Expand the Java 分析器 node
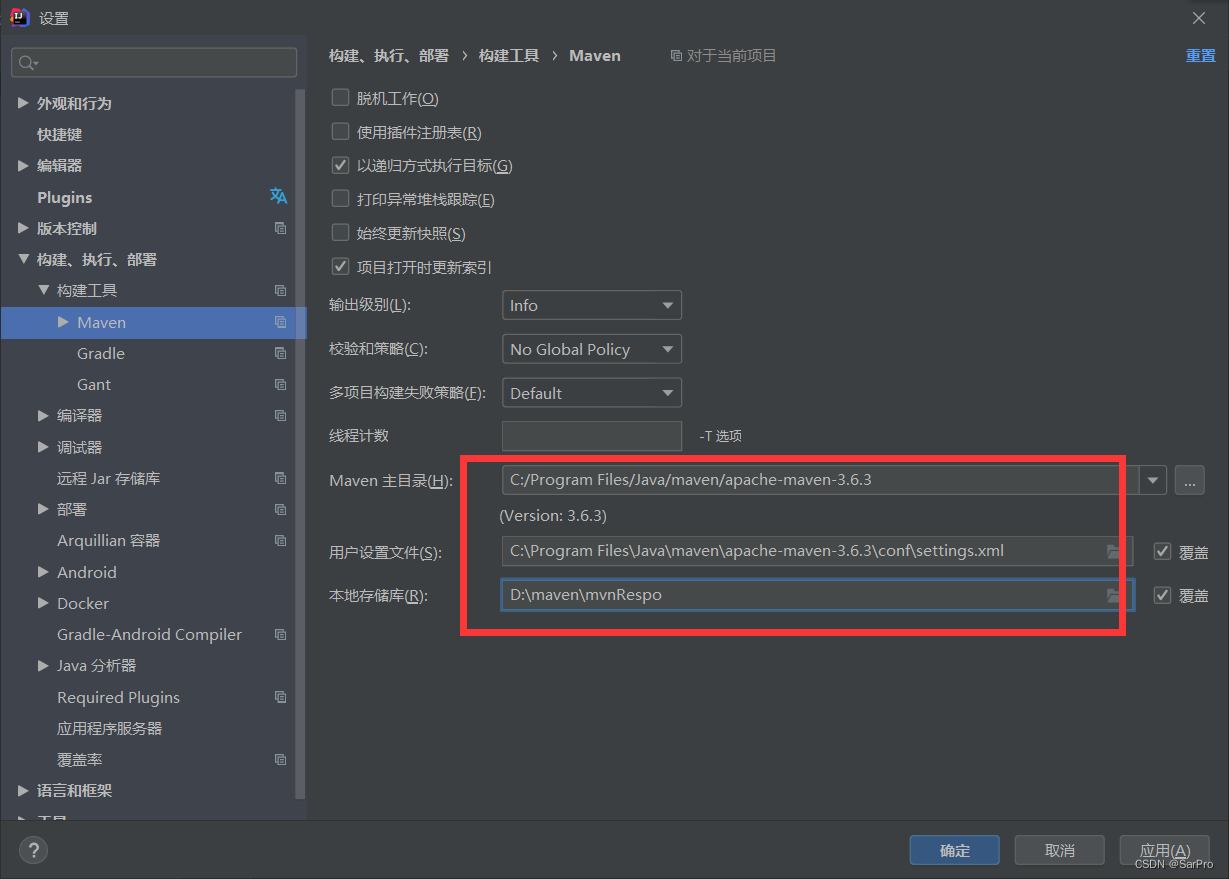Image resolution: width=1229 pixels, height=879 pixels. 43,665
